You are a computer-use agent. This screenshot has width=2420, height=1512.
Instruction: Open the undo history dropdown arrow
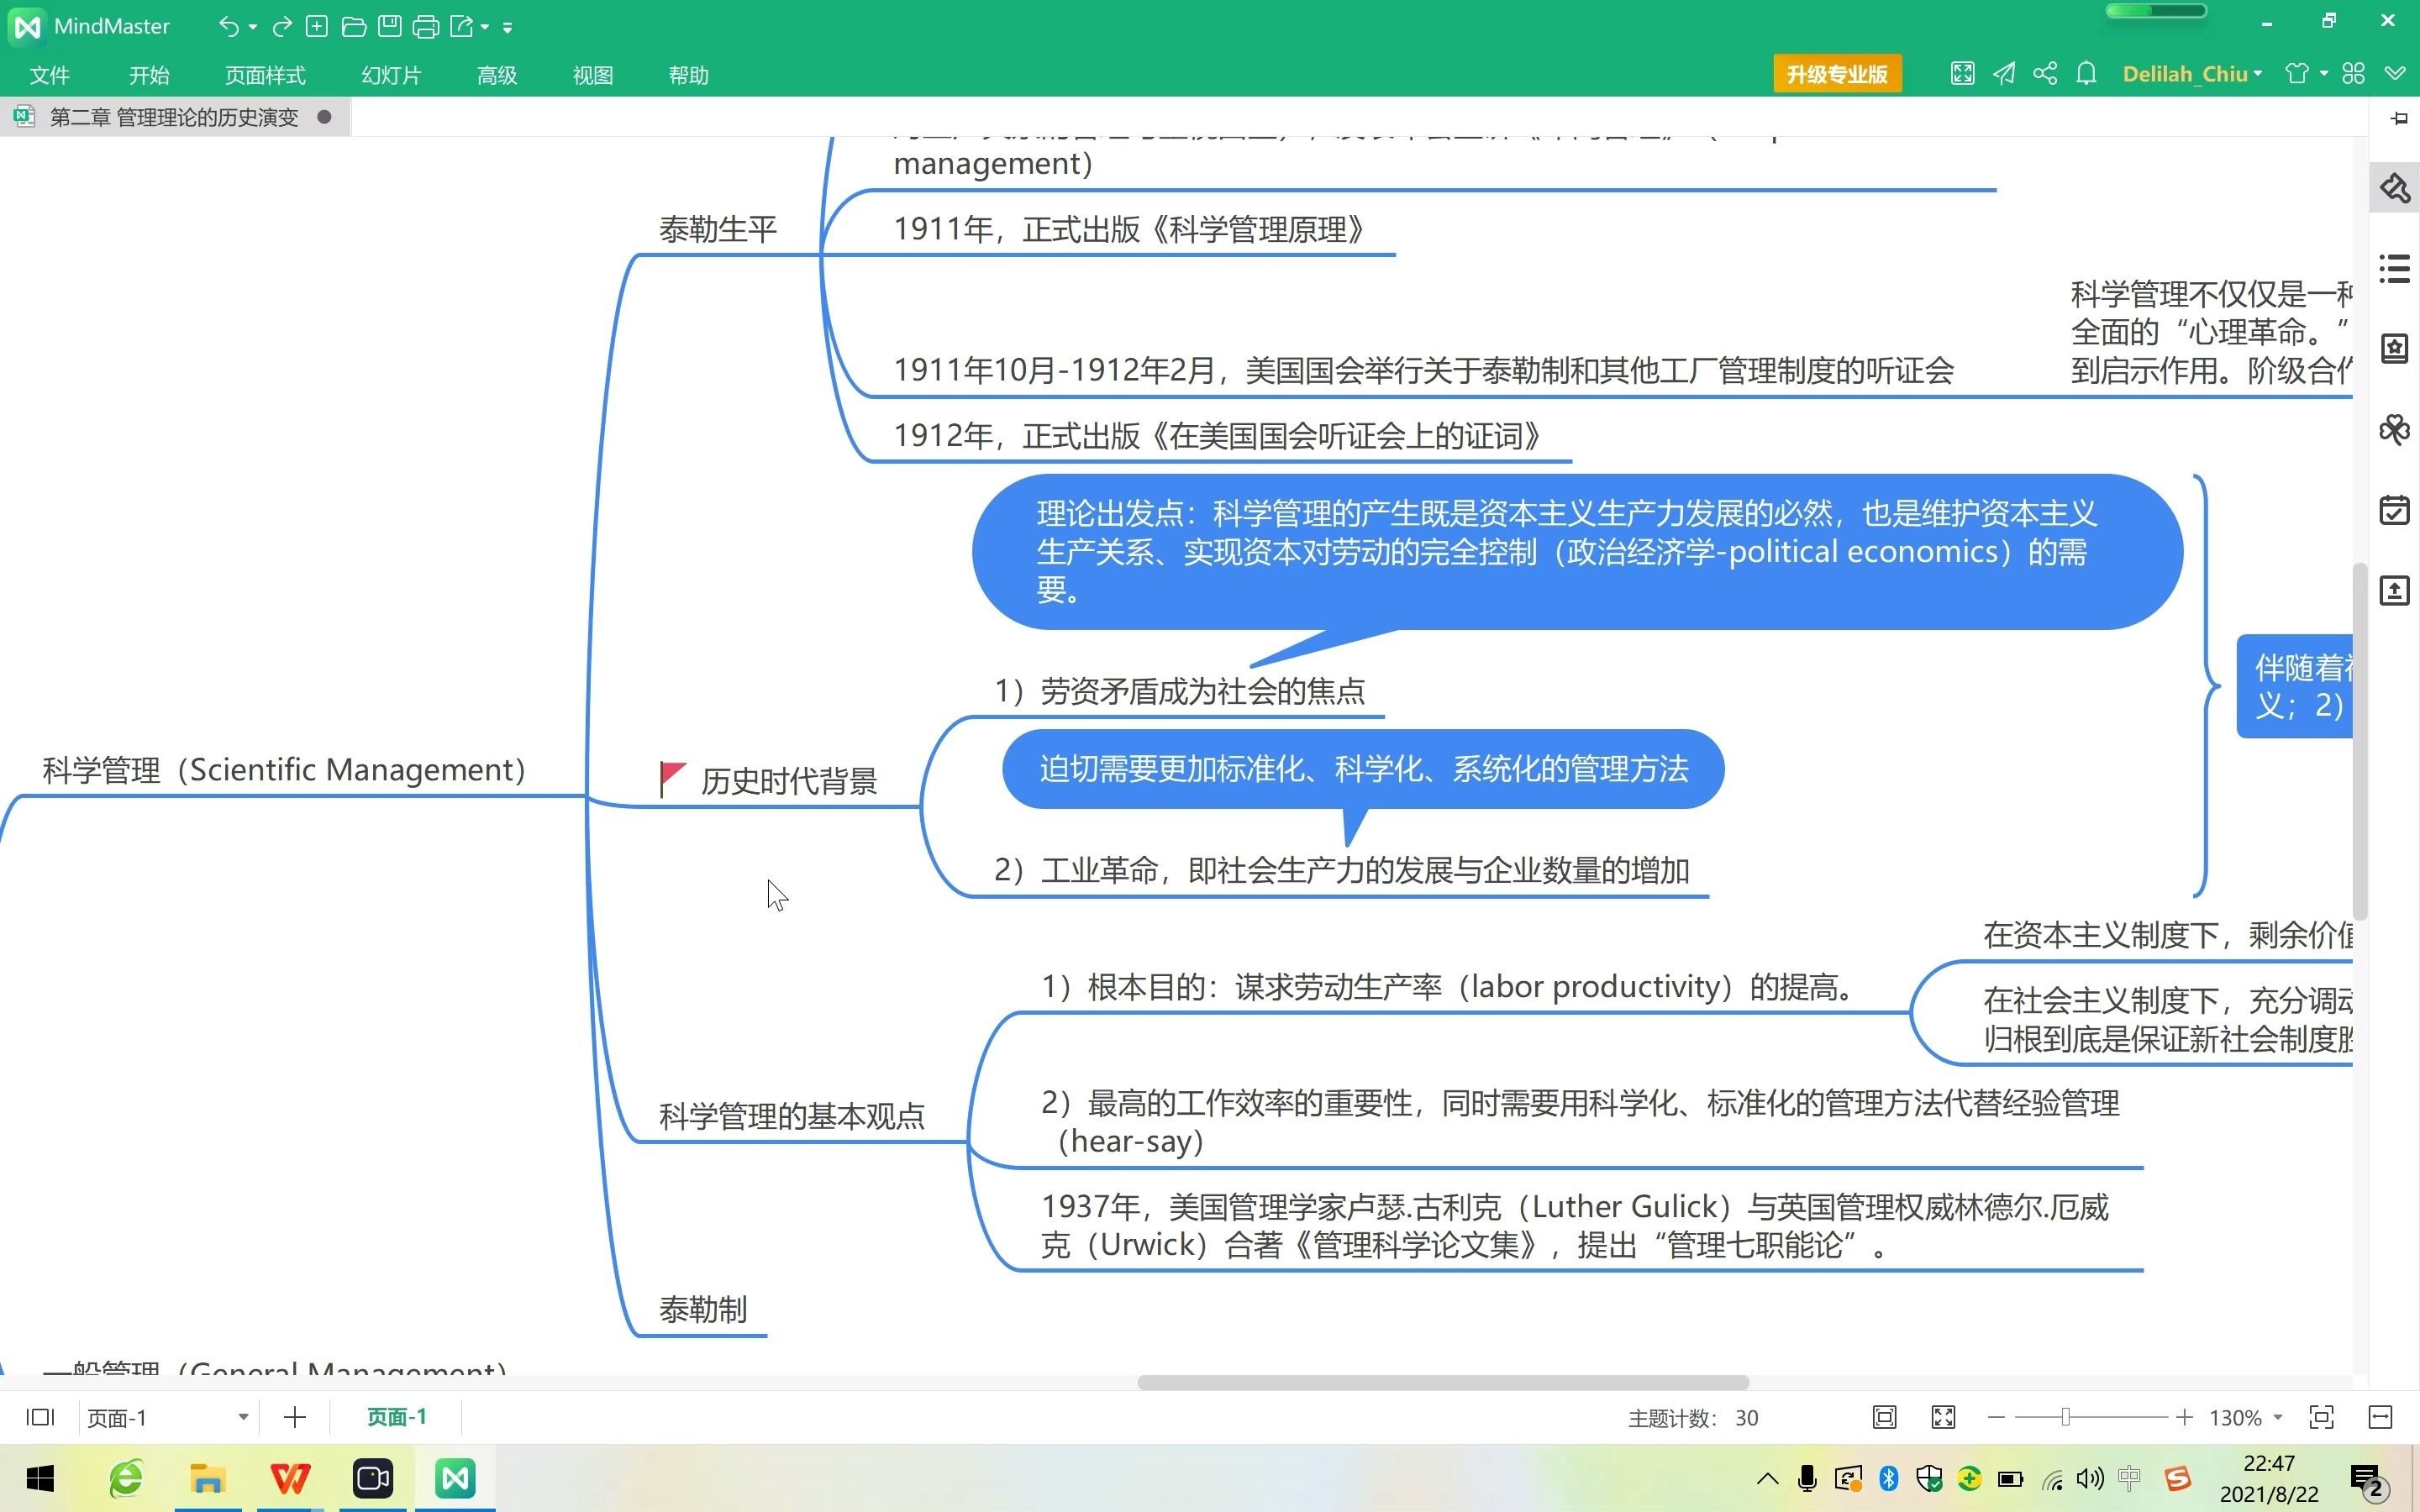click(x=253, y=27)
